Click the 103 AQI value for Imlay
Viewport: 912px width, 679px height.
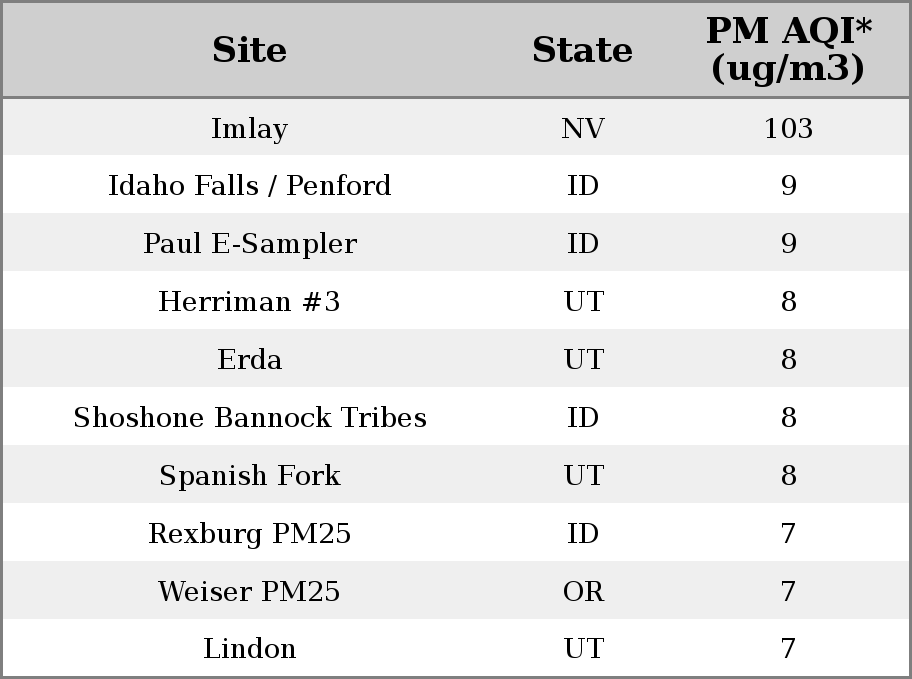pos(789,128)
